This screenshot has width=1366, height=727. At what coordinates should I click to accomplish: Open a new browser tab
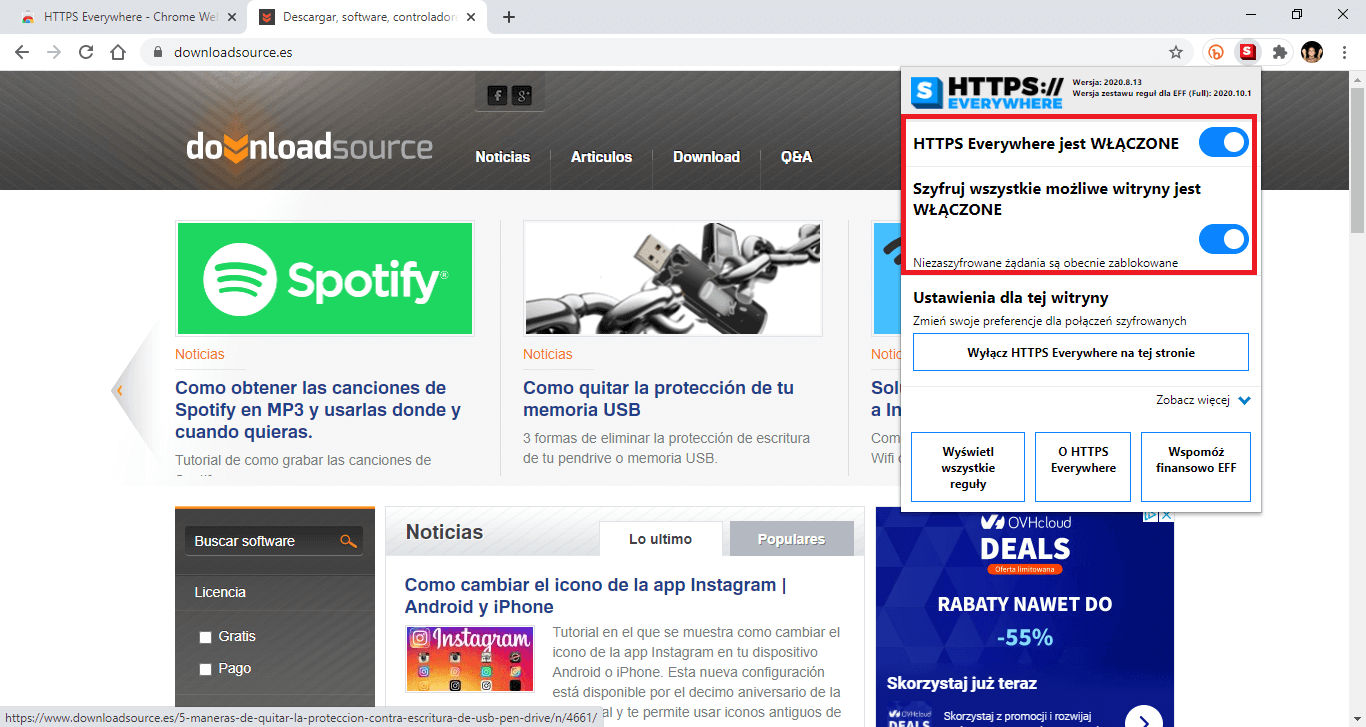(509, 17)
